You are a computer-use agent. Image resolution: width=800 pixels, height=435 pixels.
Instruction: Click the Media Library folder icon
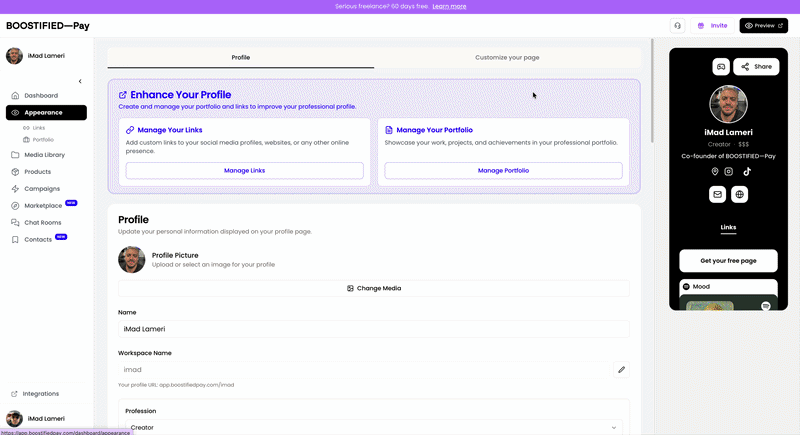coord(15,155)
